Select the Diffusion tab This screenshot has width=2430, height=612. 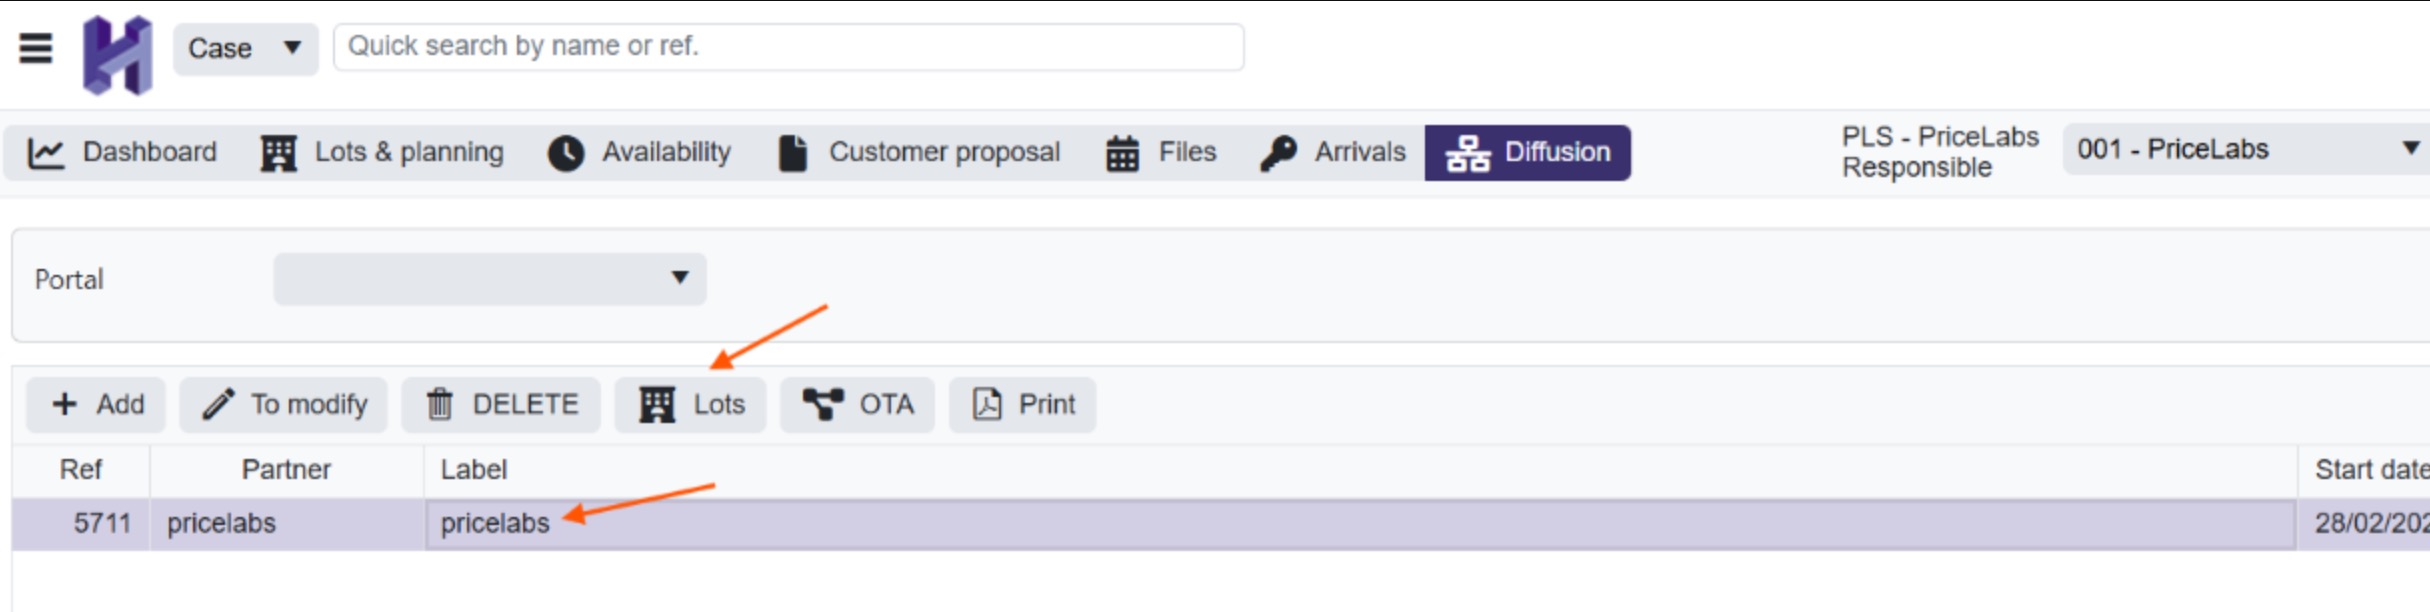coord(1528,153)
